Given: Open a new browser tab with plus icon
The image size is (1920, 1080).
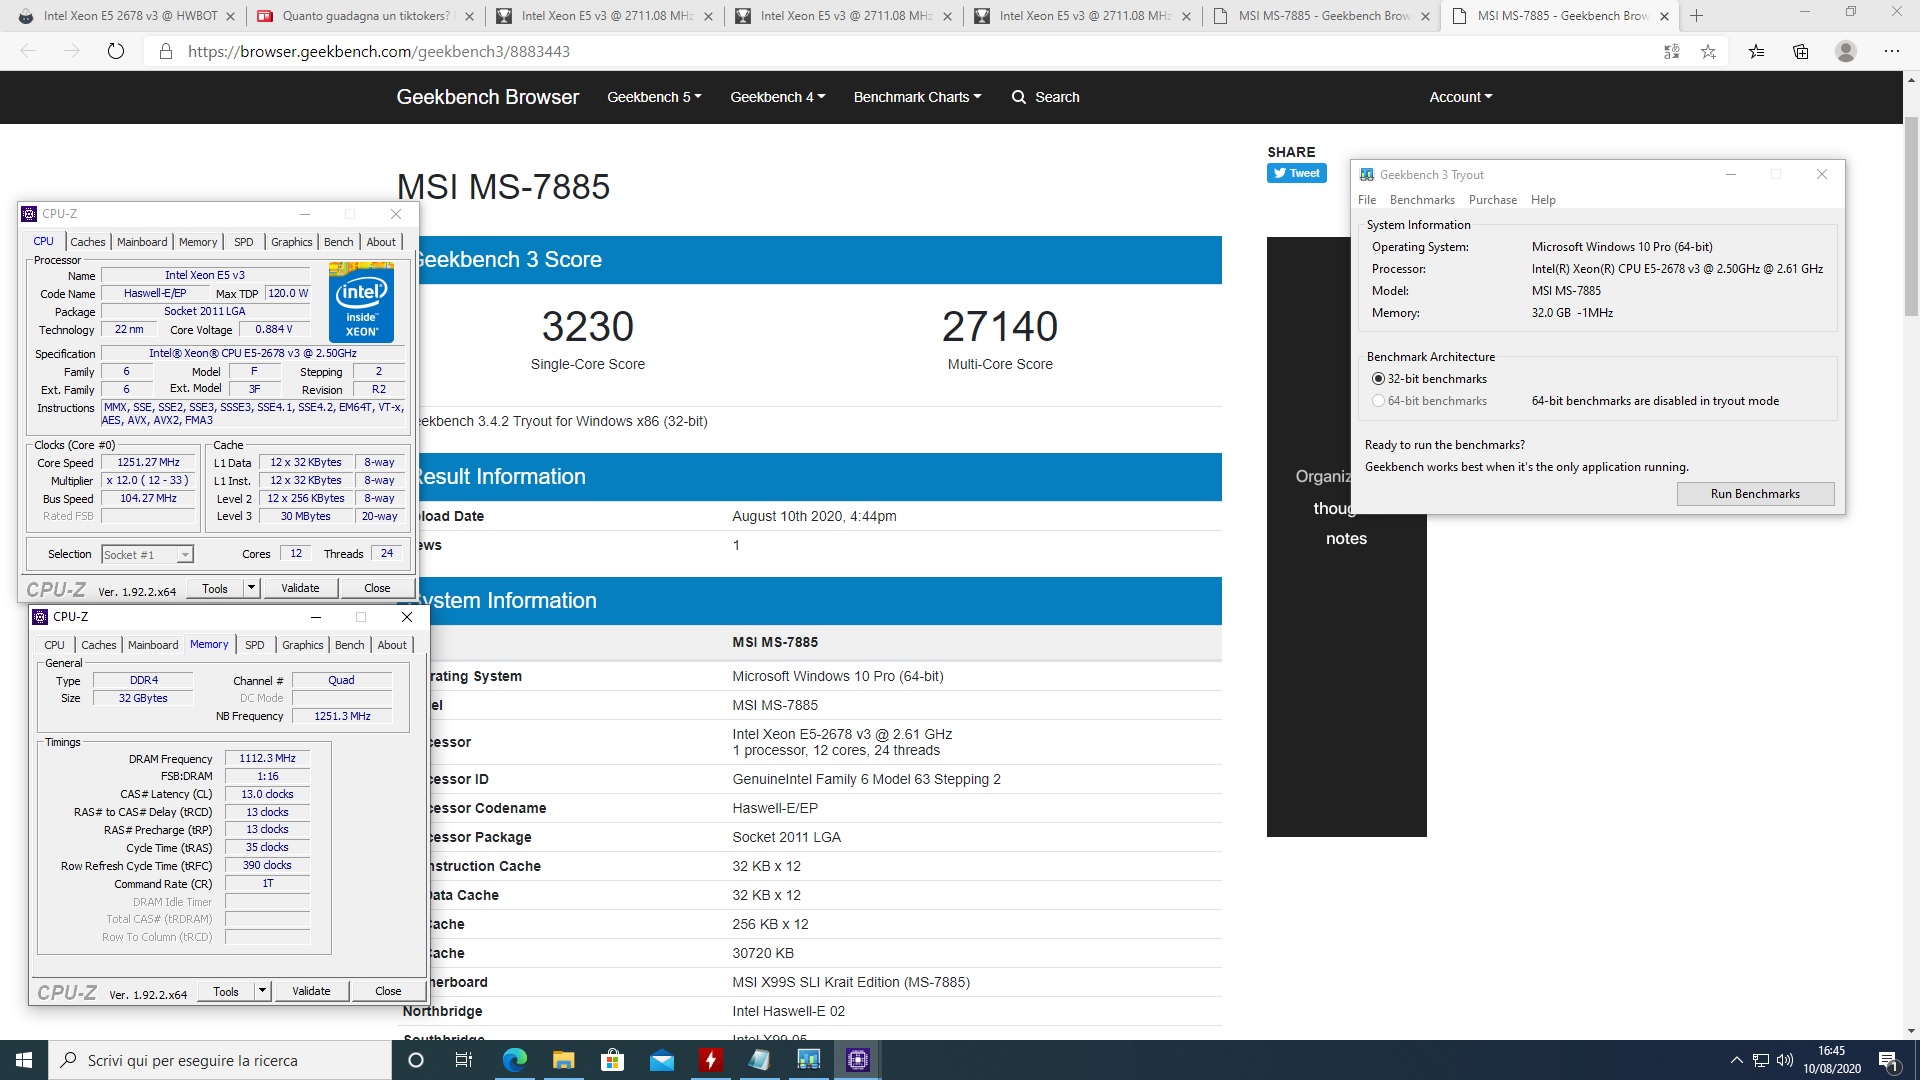Looking at the screenshot, I should tap(1696, 15).
